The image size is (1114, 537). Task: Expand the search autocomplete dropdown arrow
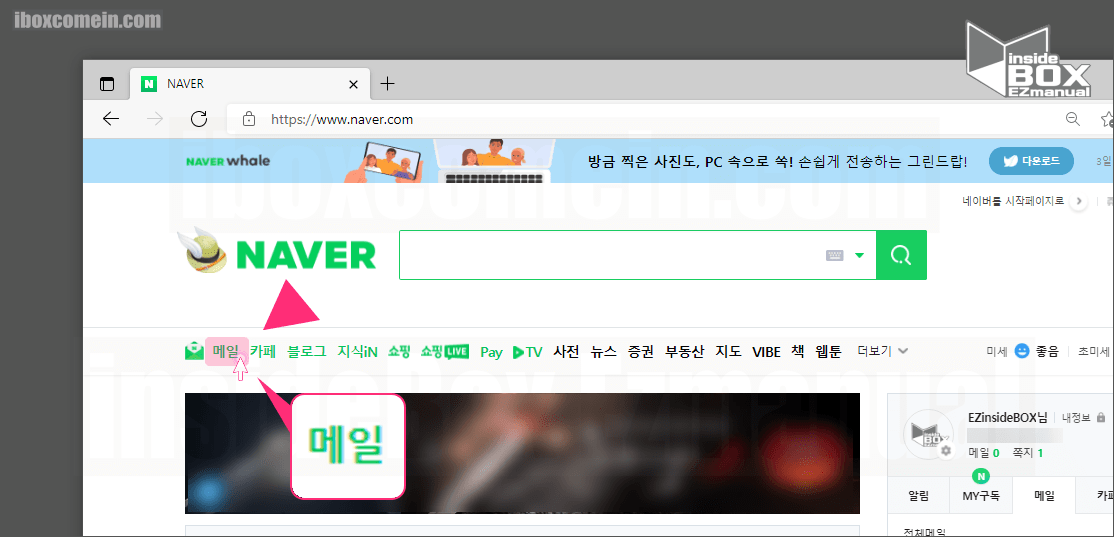[859, 256]
